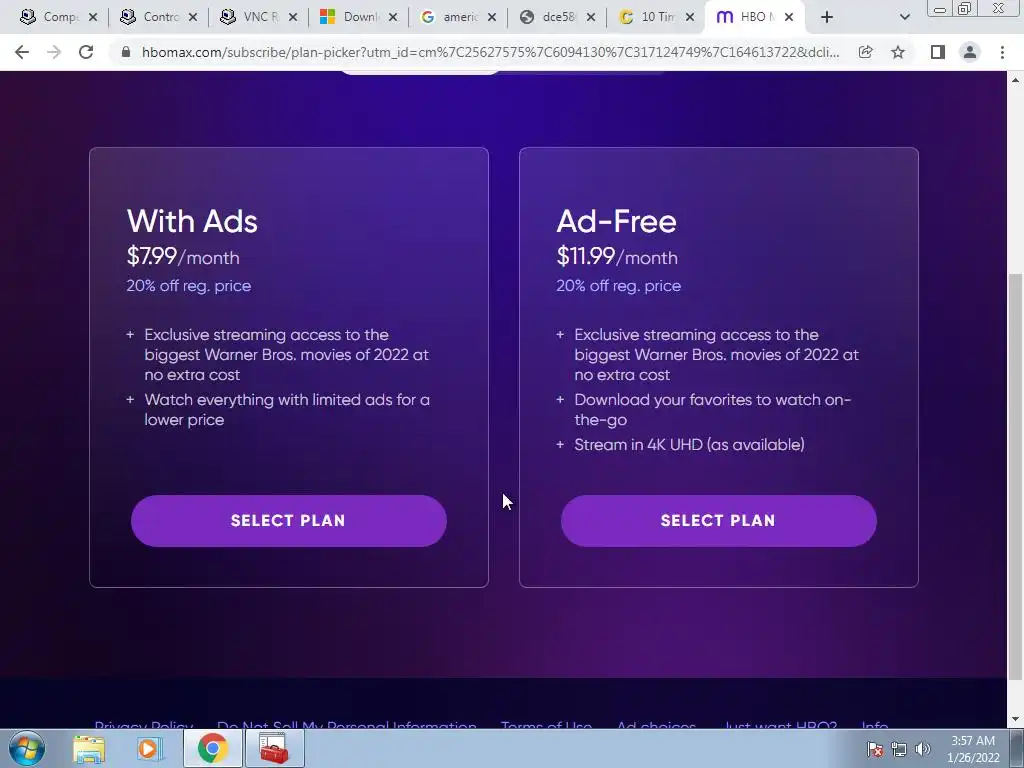
Task: Open the Chrome profile avatar
Action: click(x=970, y=52)
